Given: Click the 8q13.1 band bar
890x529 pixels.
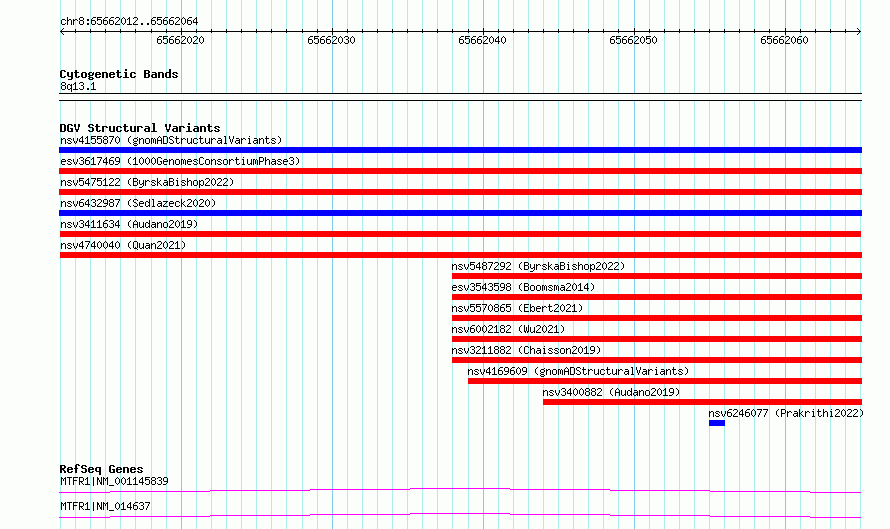Looking at the screenshot, I should point(460,97).
